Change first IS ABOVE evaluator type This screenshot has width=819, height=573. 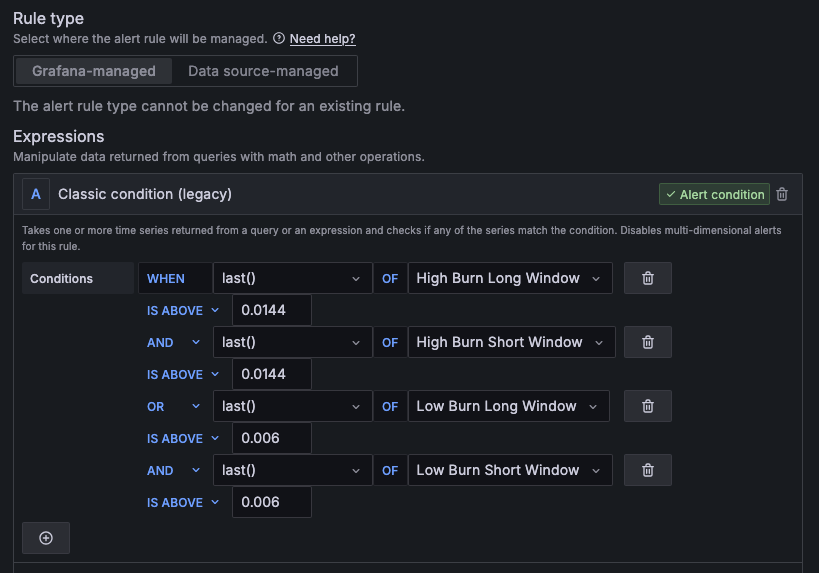[182, 311]
